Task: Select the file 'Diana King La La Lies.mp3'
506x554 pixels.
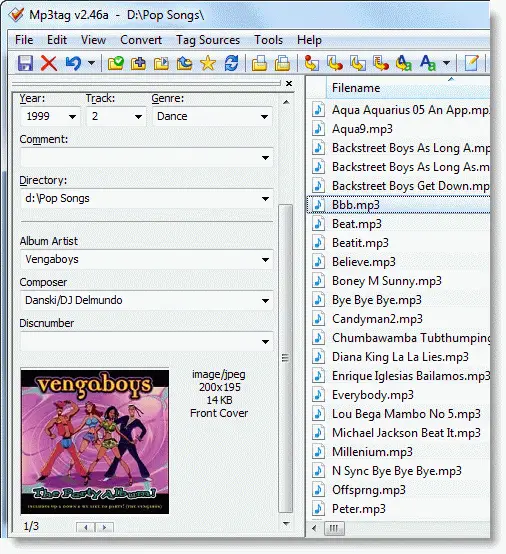Action: click(400, 357)
